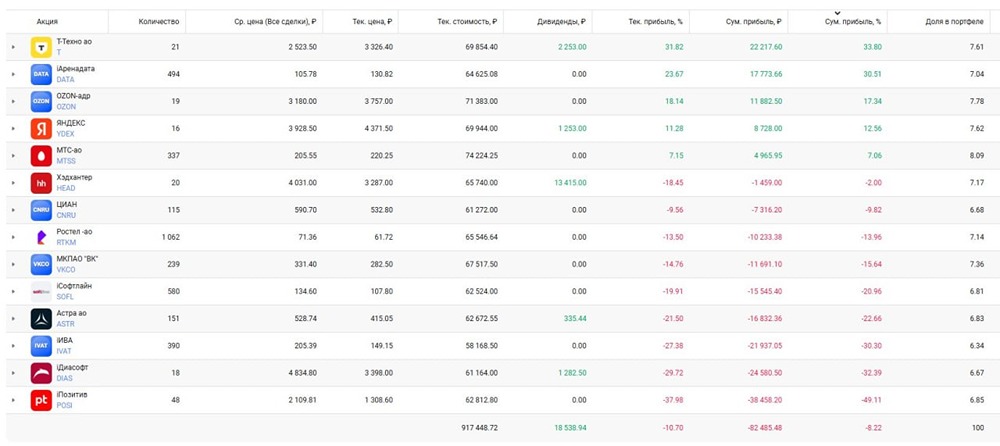Expand the МКПАО ВК row arrow
The width and height of the screenshot is (1000, 446).
tap(13, 265)
